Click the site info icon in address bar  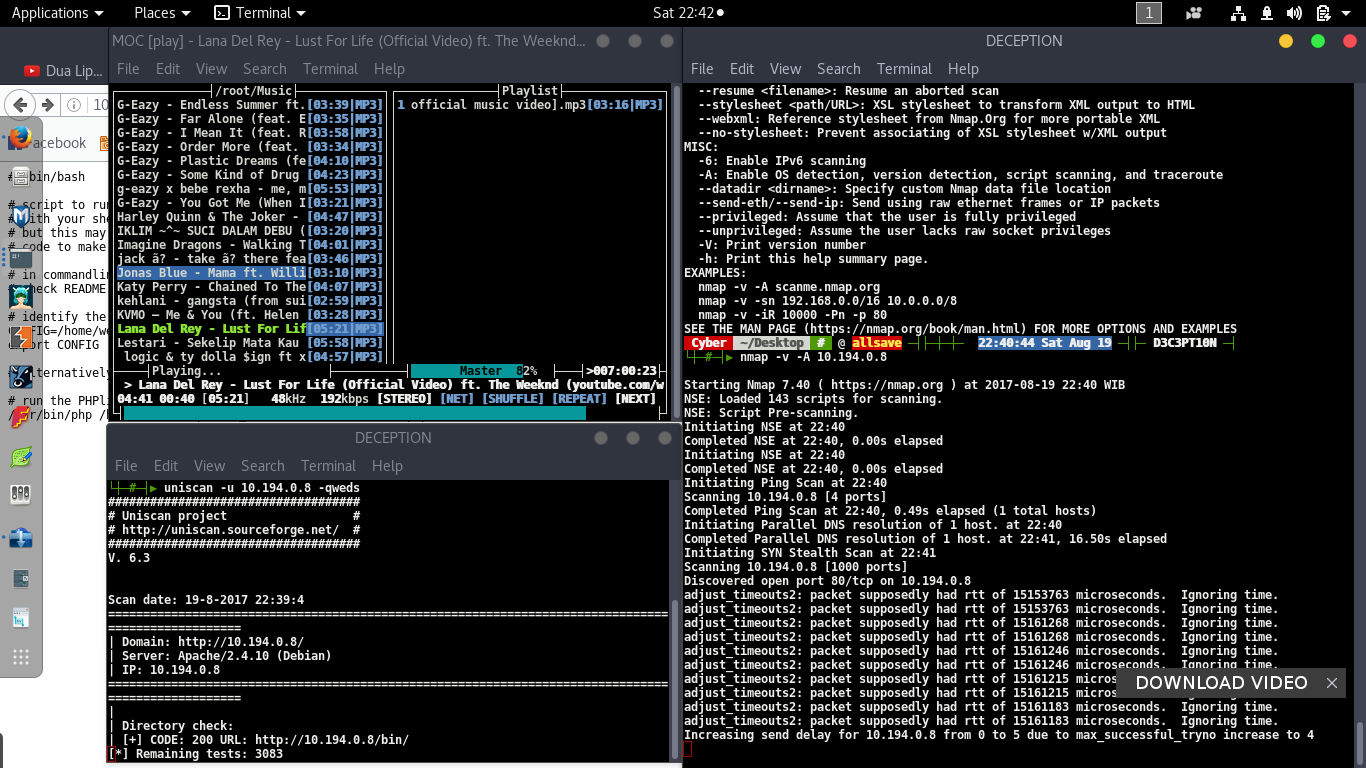[73, 104]
